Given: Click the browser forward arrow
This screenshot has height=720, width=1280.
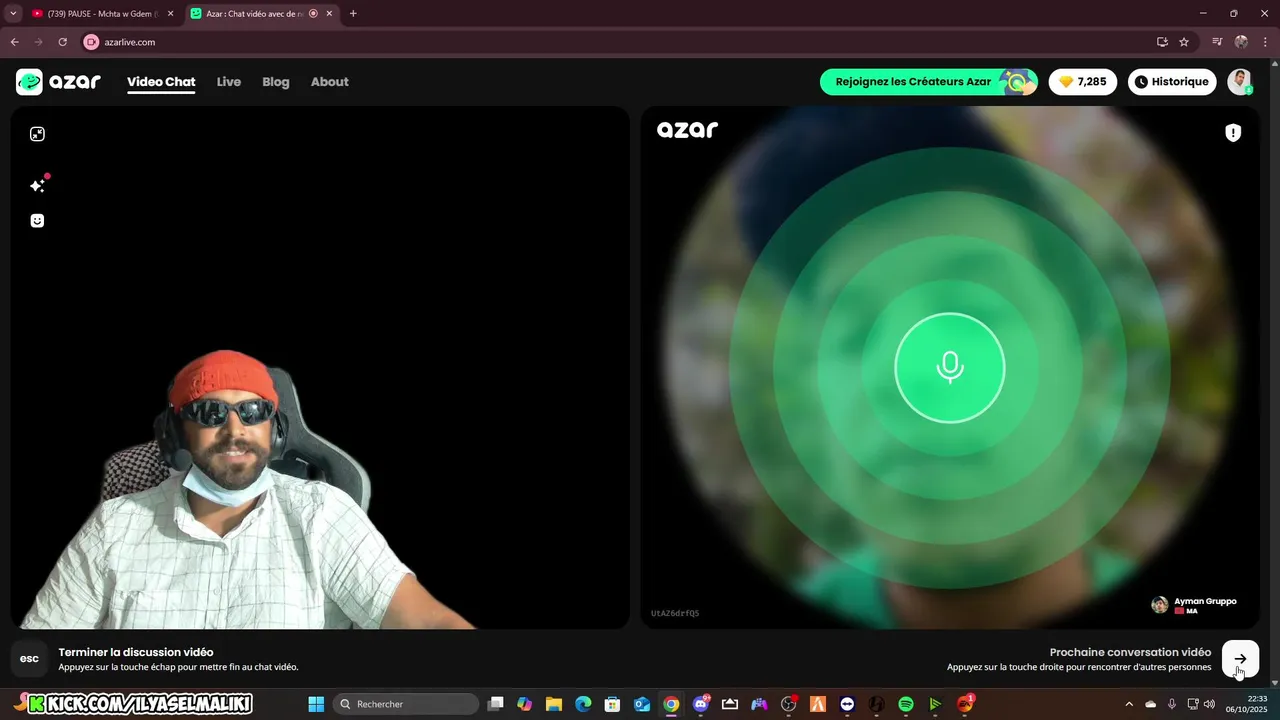Looking at the screenshot, I should [39, 42].
